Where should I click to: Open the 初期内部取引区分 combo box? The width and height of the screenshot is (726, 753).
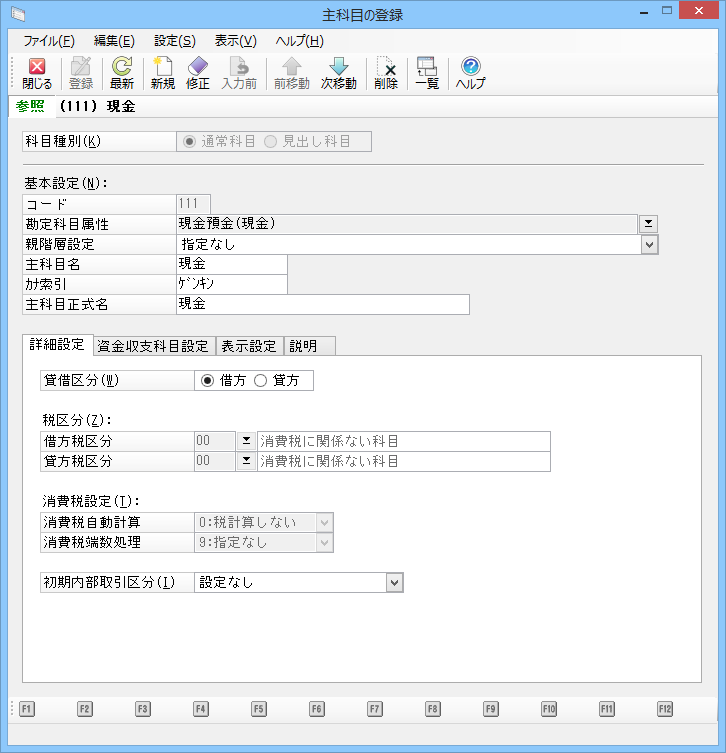[394, 582]
